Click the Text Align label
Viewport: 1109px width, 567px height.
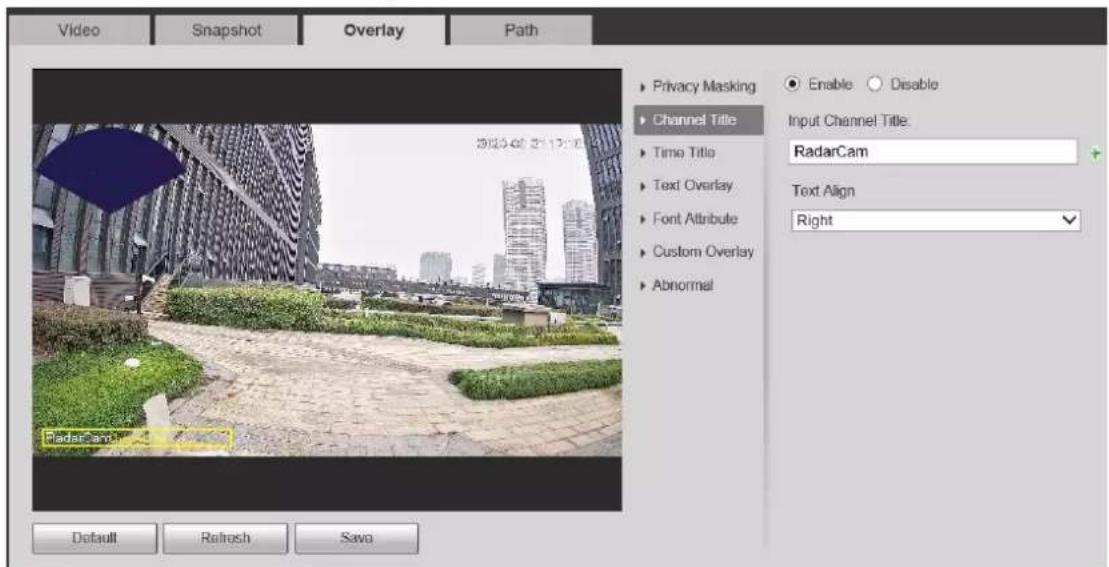[x=823, y=191]
